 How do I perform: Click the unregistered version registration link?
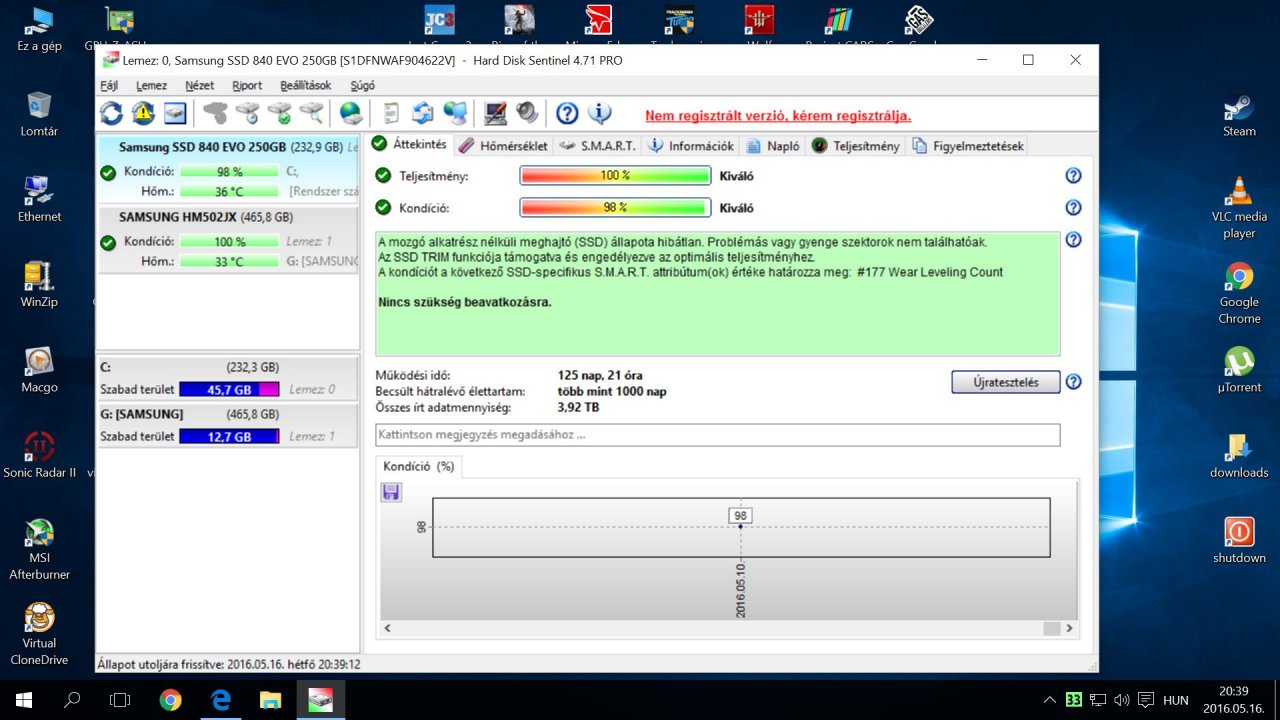coord(778,116)
